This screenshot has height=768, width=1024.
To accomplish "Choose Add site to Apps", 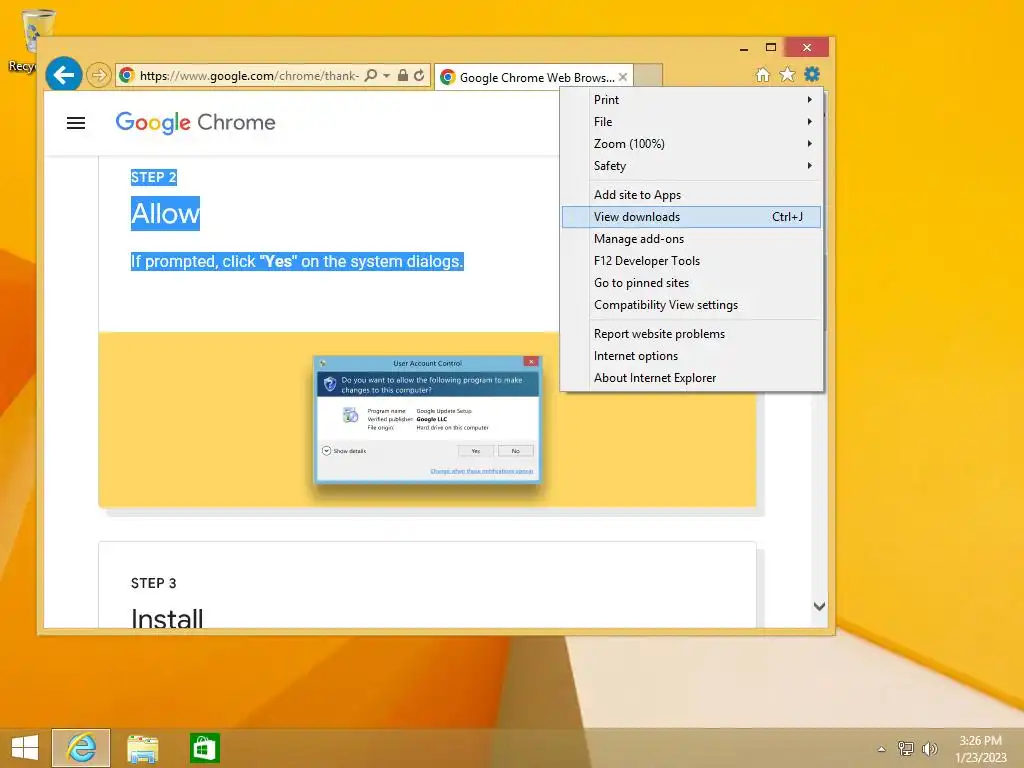I will pyautogui.click(x=691, y=195).
